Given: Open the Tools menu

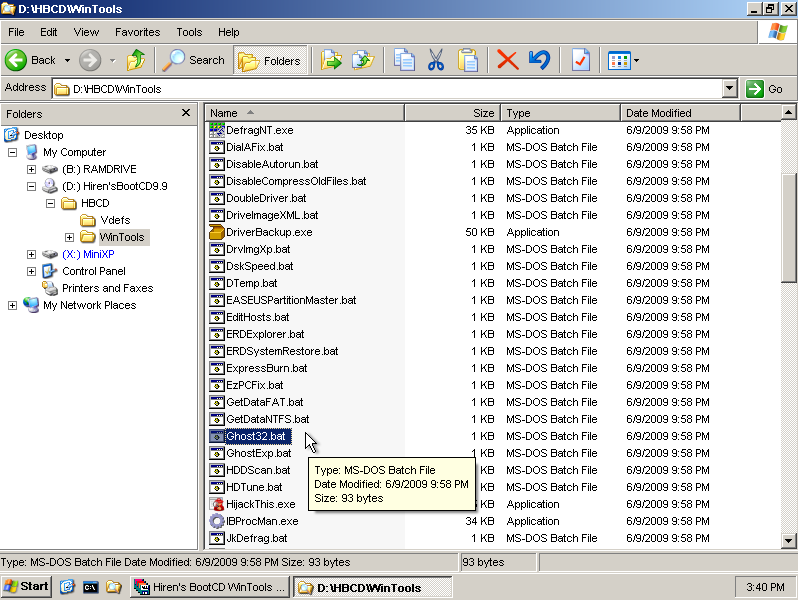Looking at the screenshot, I should [x=189, y=32].
